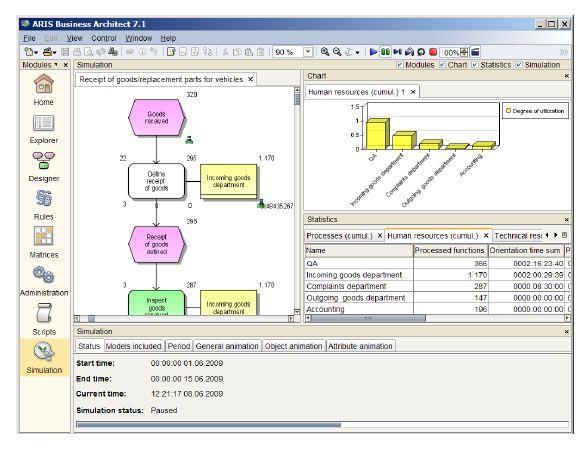
Task: Click the Copy toolbar icon
Action: click(237, 52)
